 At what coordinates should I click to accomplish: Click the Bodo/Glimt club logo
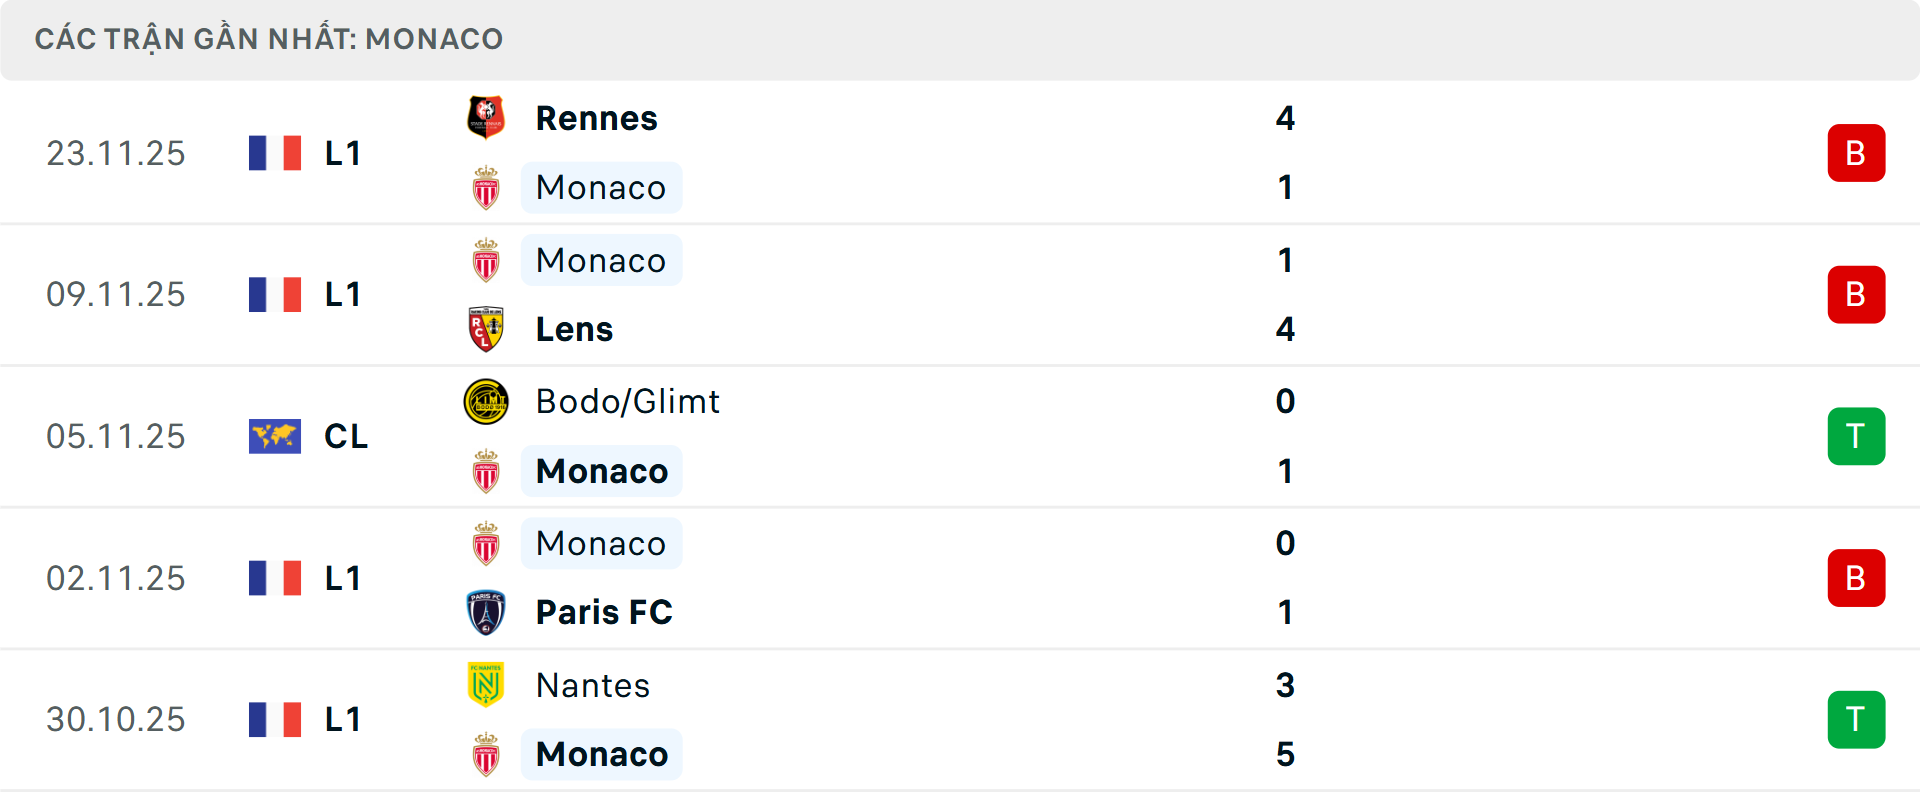click(486, 402)
